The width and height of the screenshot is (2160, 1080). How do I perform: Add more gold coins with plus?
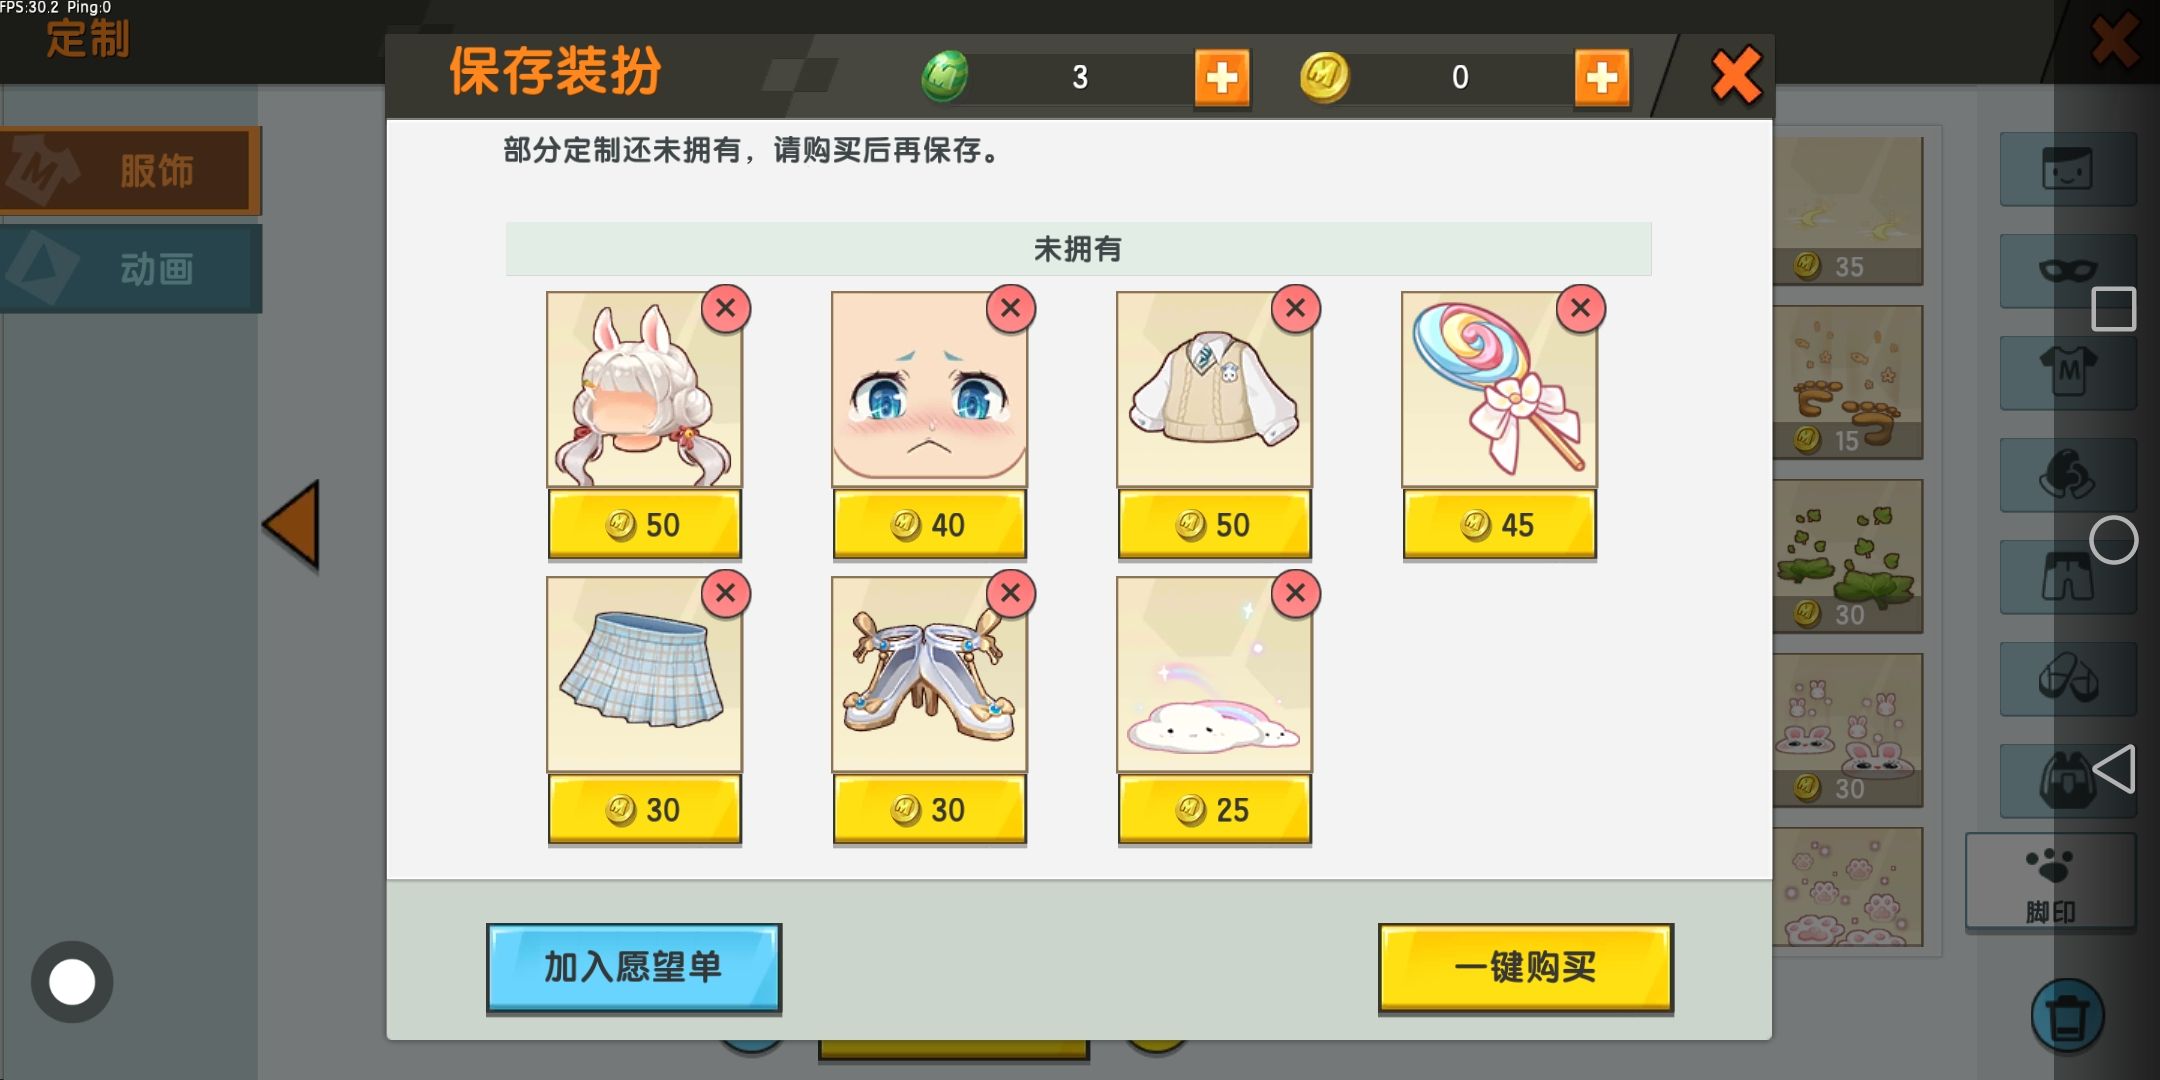pos(1602,77)
